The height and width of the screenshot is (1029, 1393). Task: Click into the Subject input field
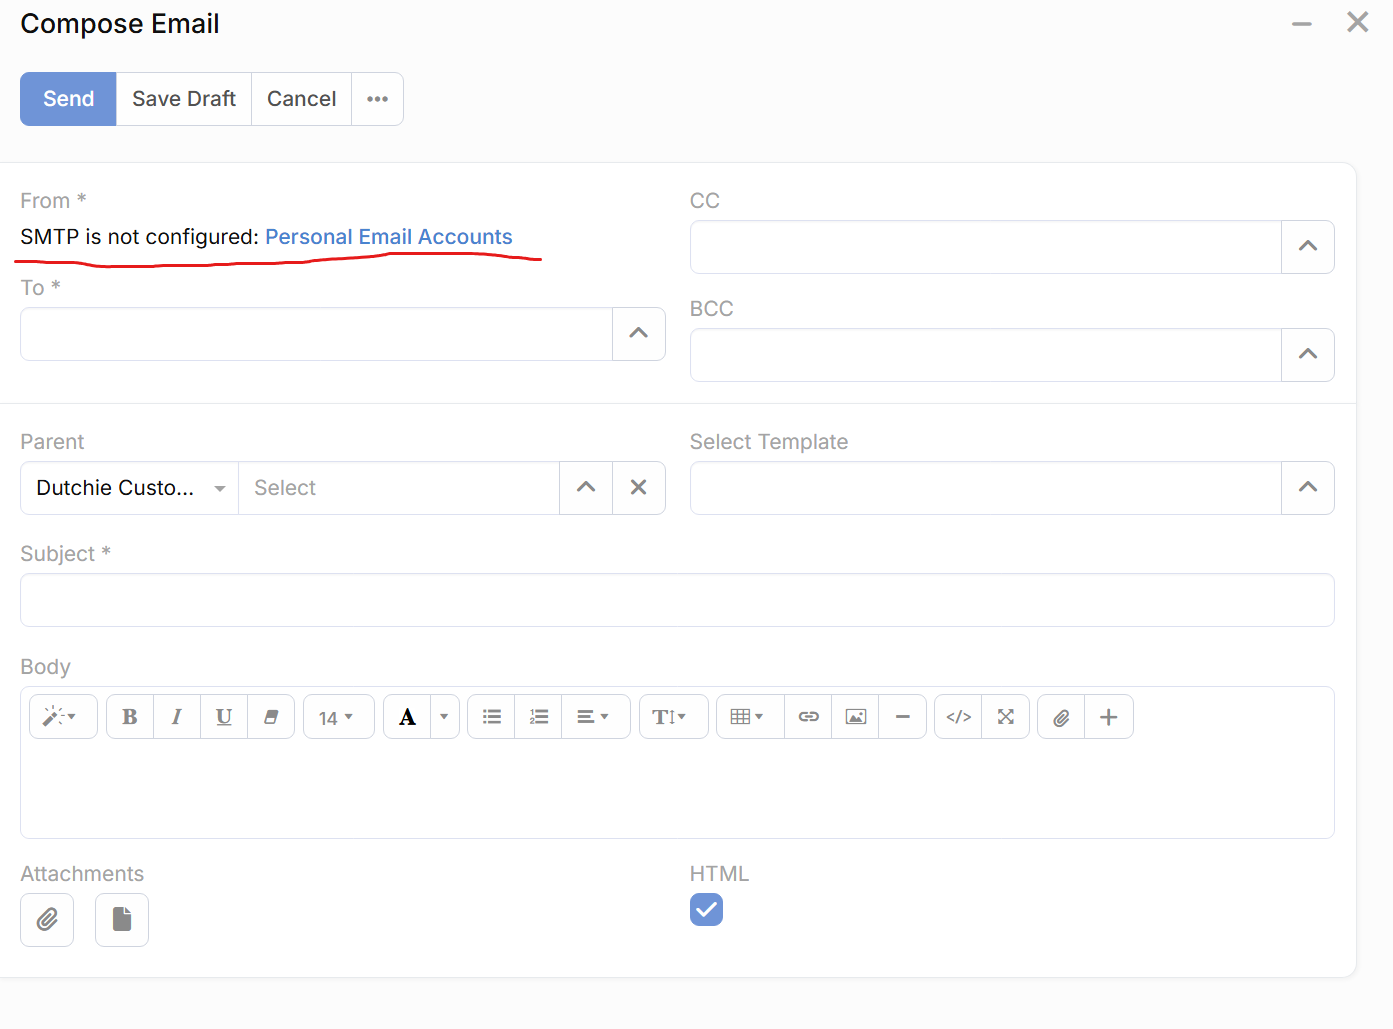677,600
